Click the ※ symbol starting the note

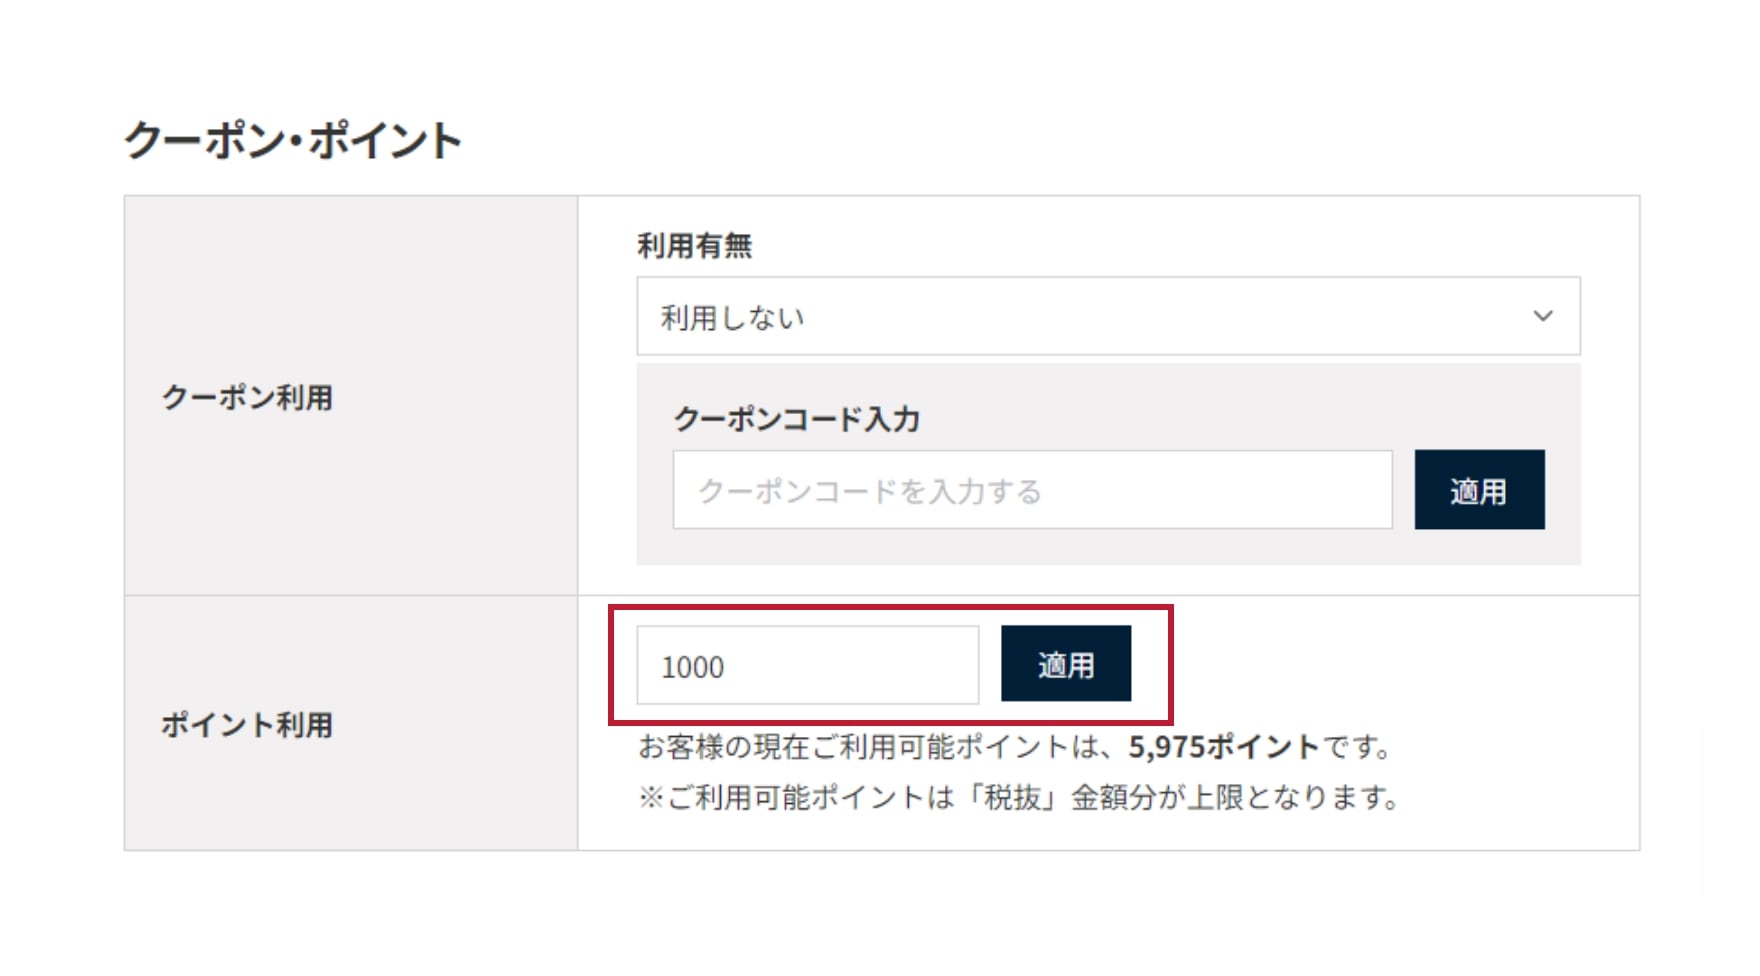coord(651,798)
